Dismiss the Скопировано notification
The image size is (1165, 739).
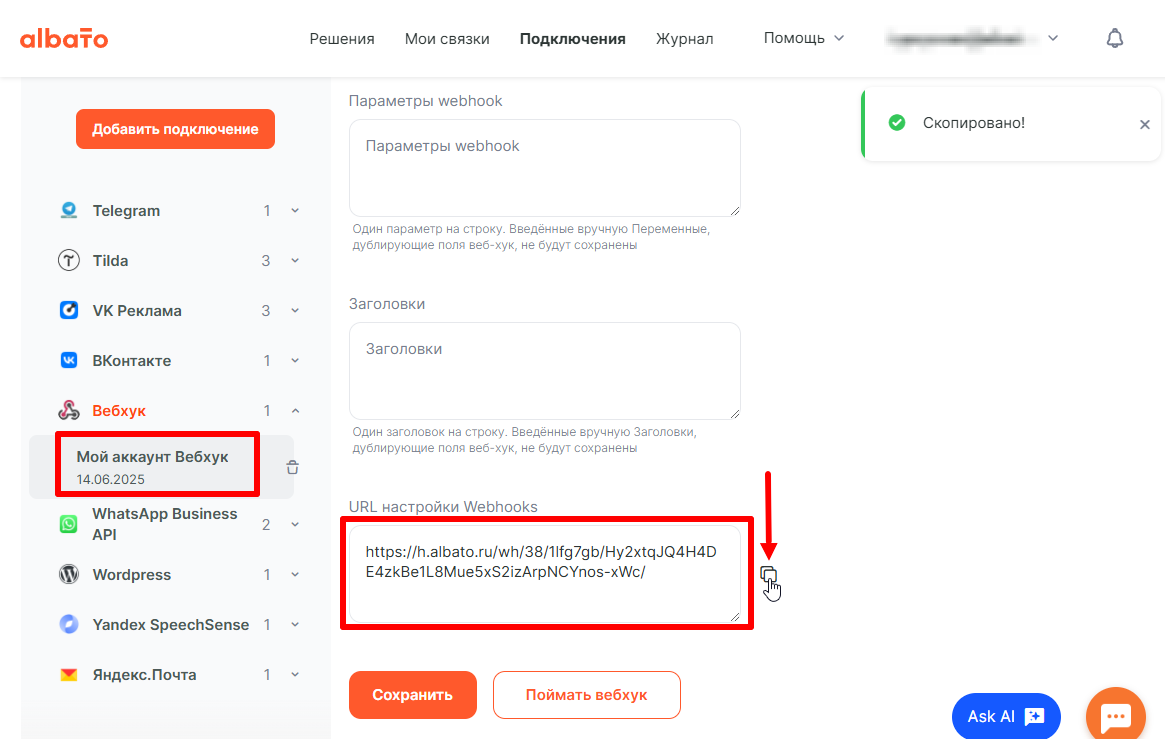pos(1145,125)
